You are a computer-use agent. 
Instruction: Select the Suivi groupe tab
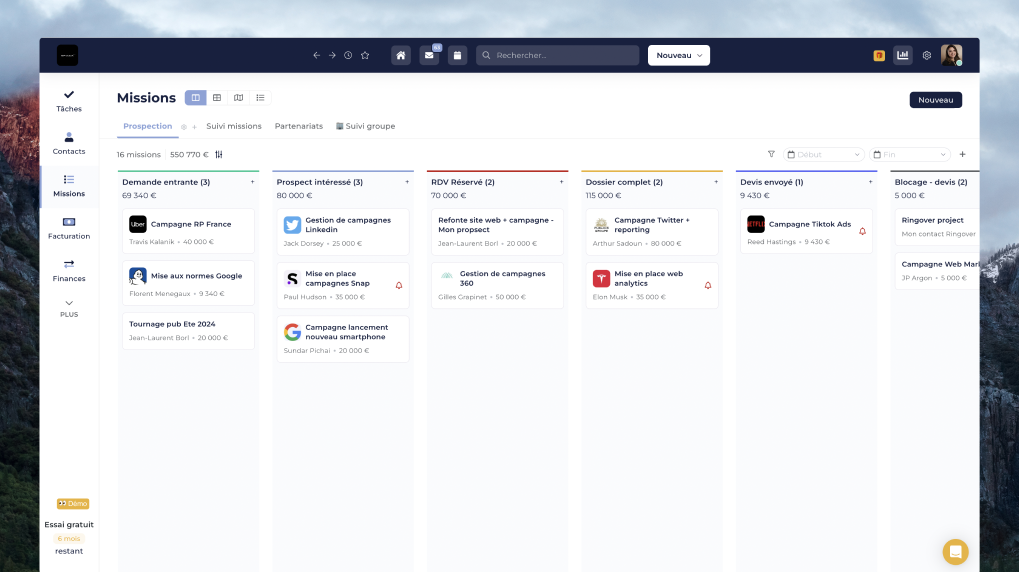pyautogui.click(x=365, y=126)
